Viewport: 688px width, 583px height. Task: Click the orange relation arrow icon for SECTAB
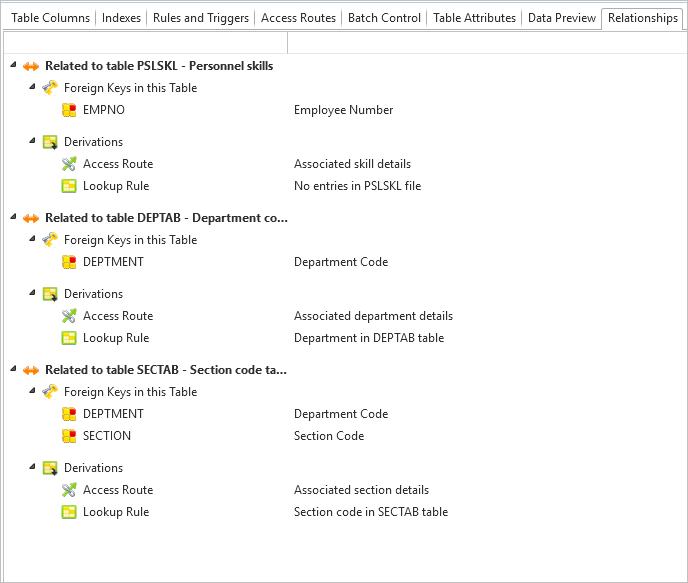(x=31, y=370)
